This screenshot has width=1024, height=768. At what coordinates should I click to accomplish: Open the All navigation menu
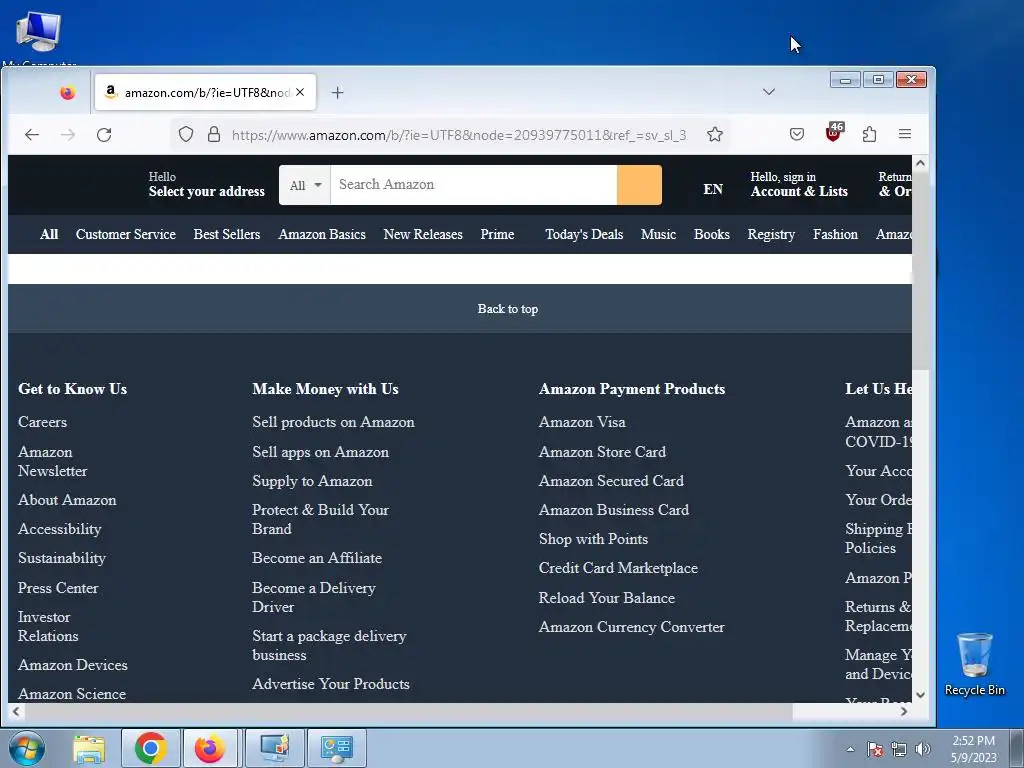(x=49, y=234)
